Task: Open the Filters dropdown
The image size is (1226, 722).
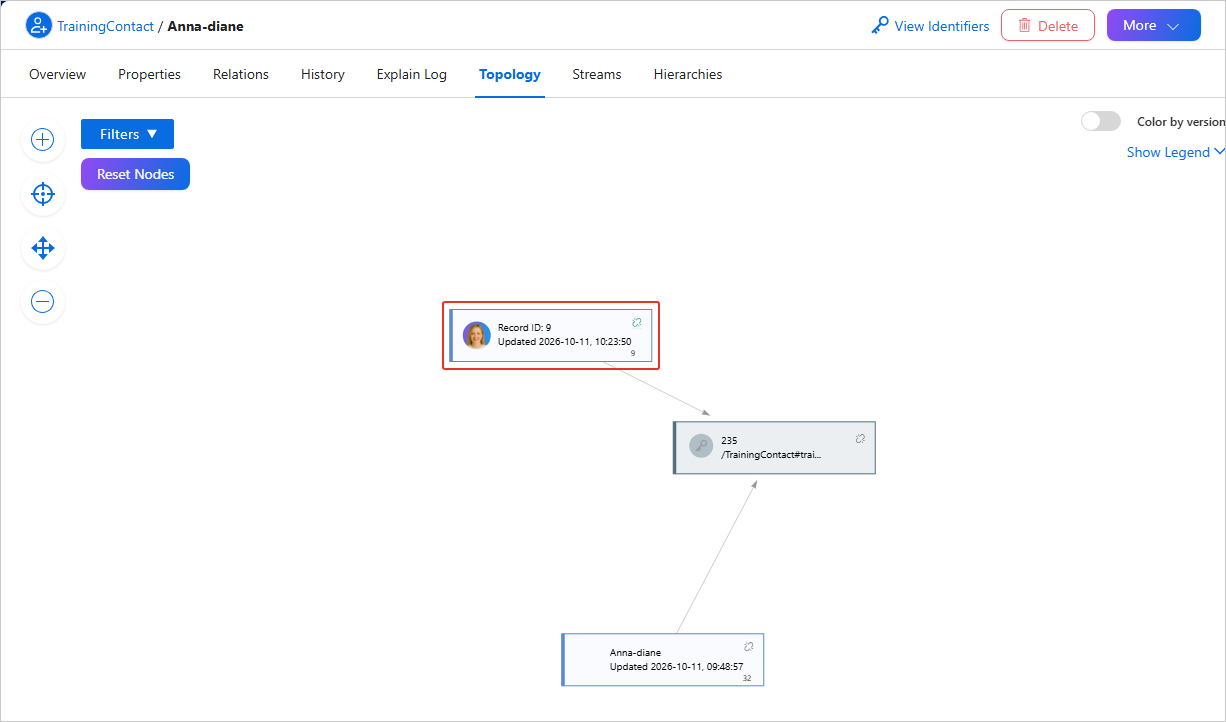Action: coord(127,134)
